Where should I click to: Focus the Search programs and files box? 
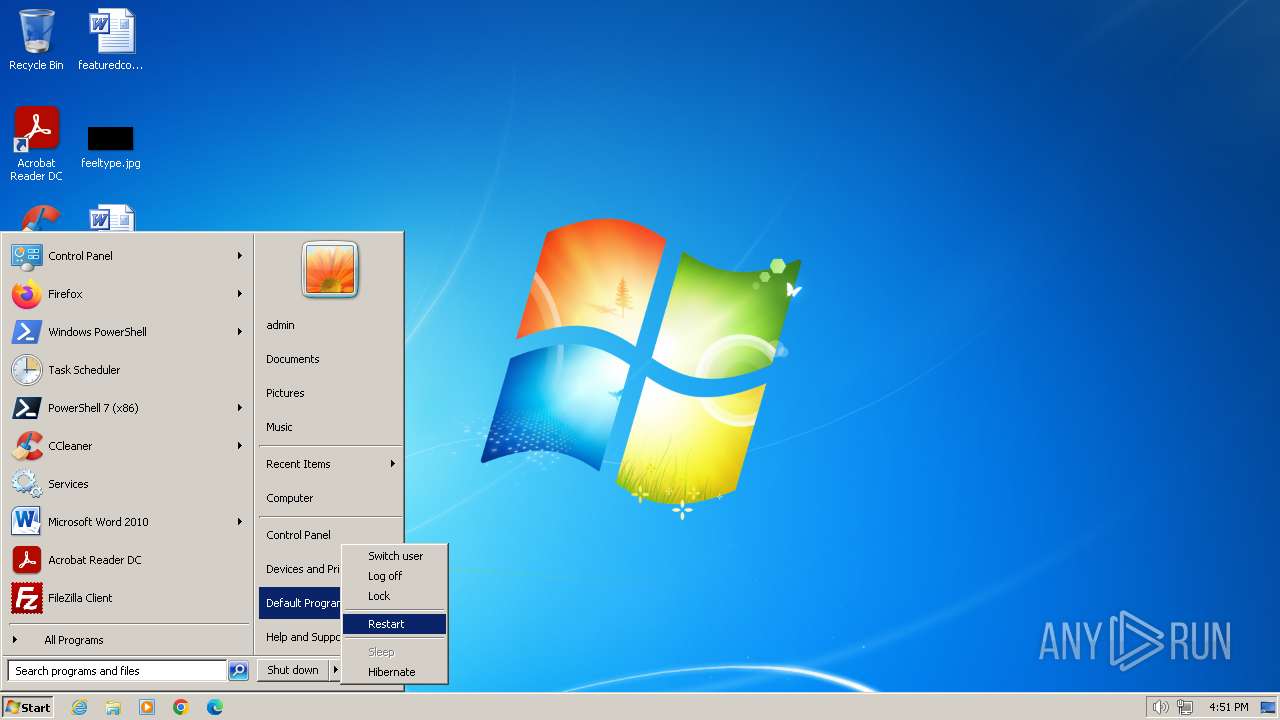(x=117, y=671)
